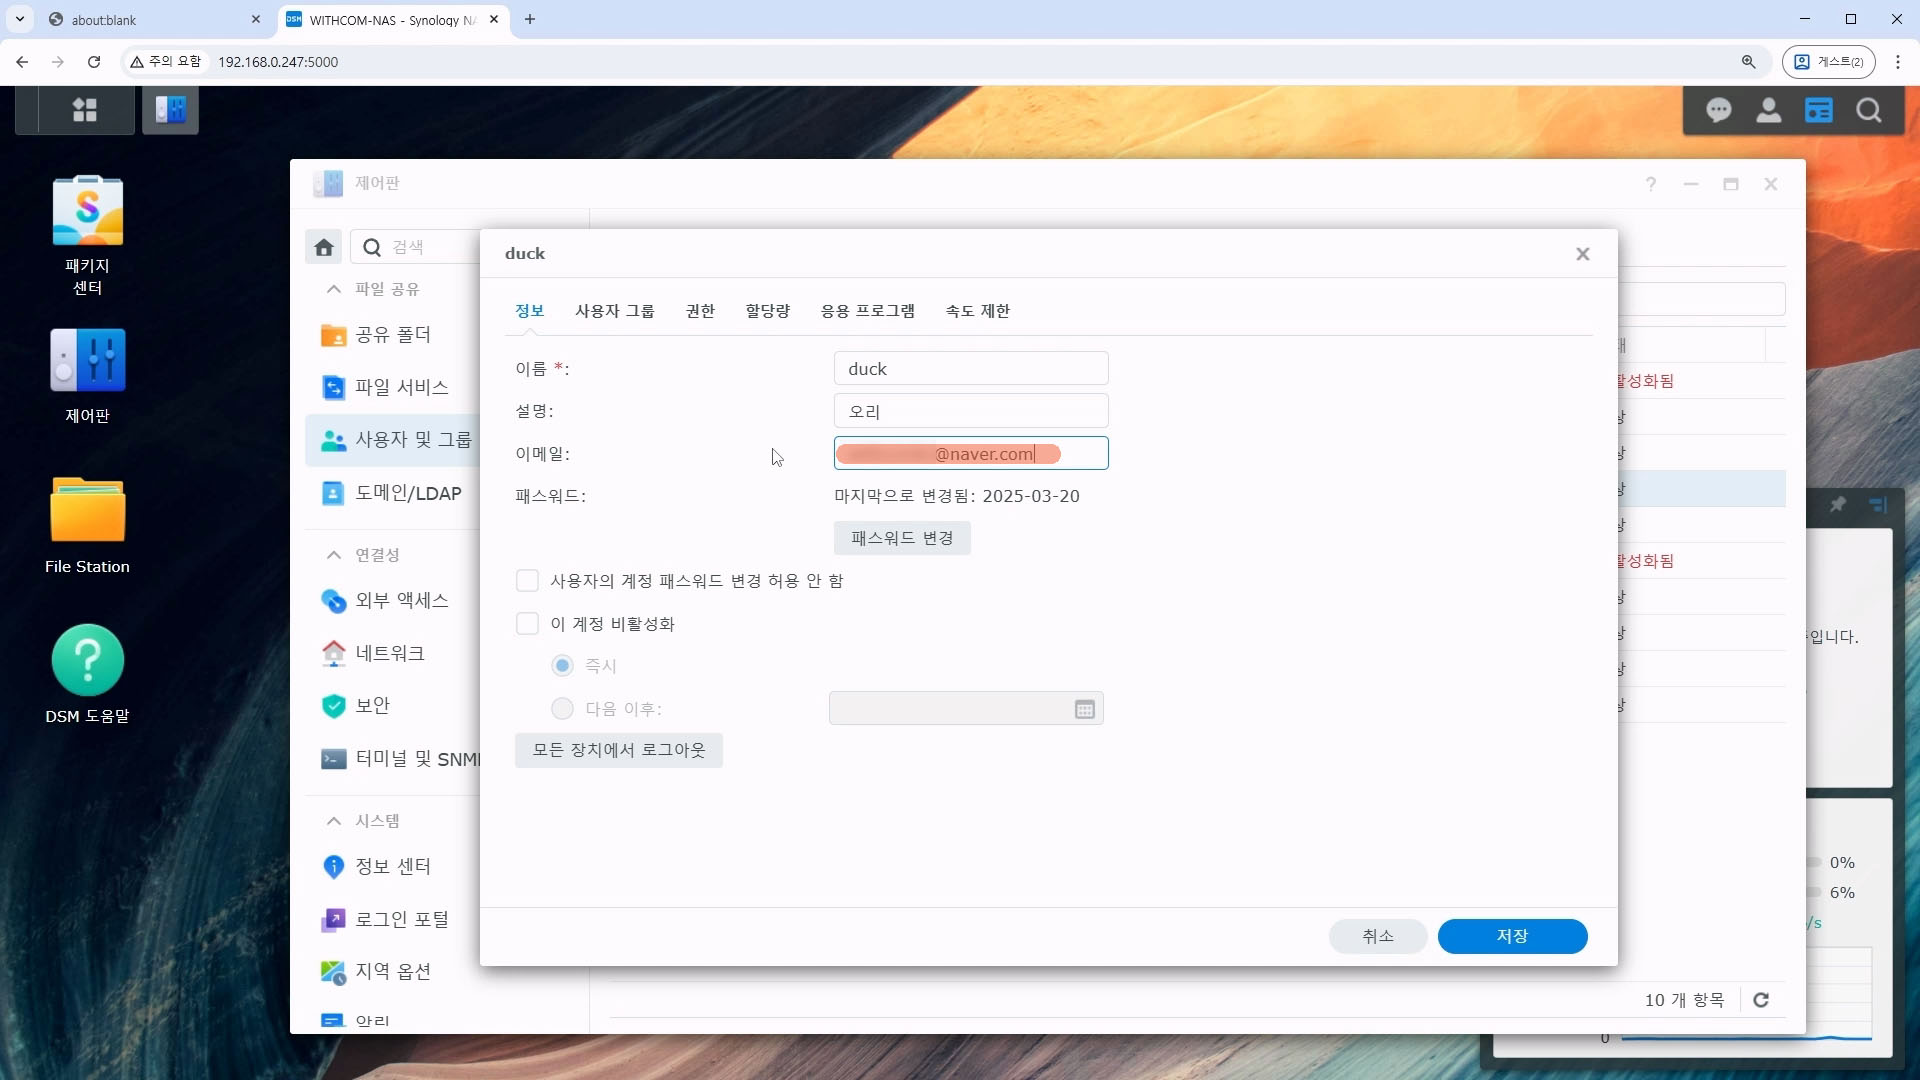Collapse the File Sharing section
This screenshot has height=1080, width=1920.
click(x=333, y=289)
